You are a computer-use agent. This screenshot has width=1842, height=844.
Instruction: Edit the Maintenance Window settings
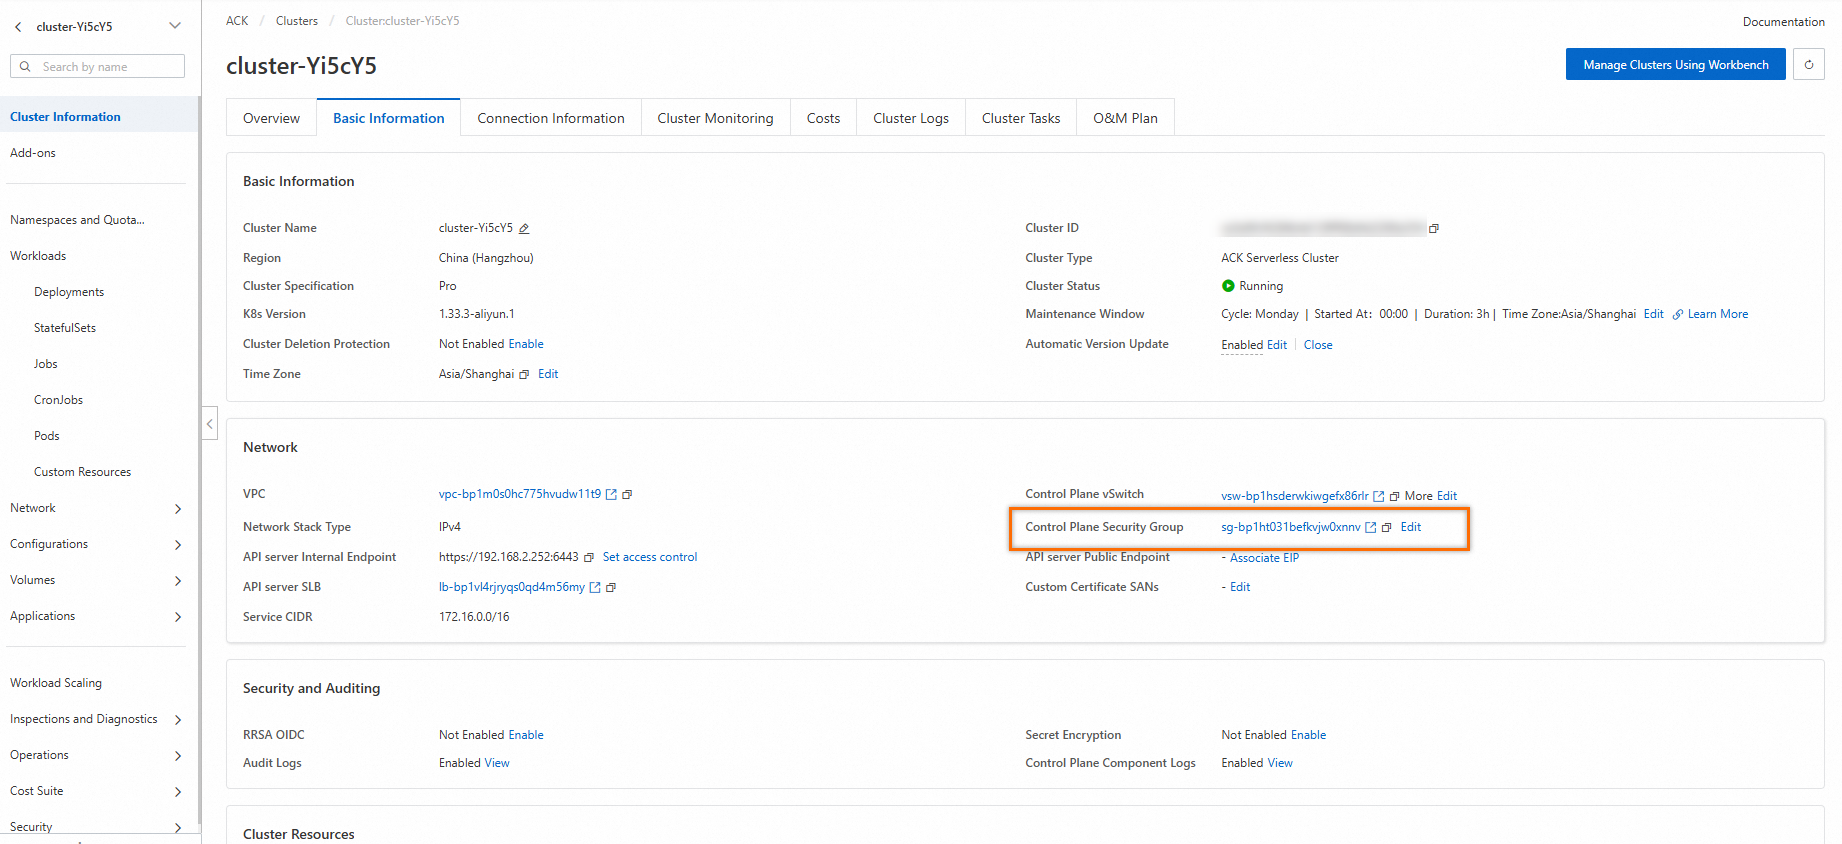[x=1653, y=314]
